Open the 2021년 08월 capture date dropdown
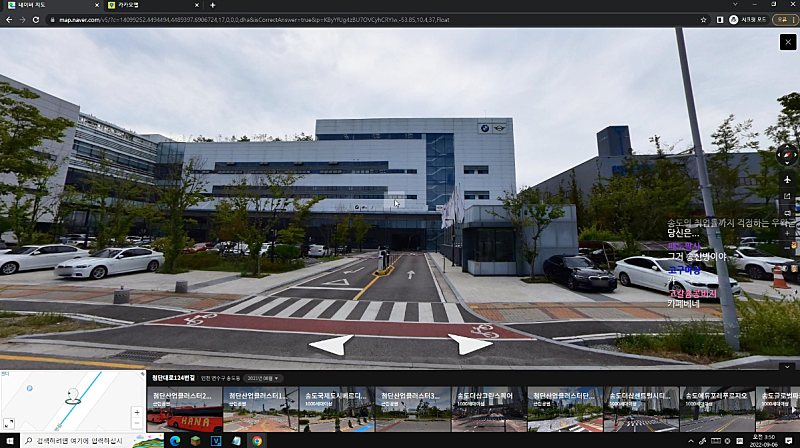The image size is (800, 448). click(263, 378)
